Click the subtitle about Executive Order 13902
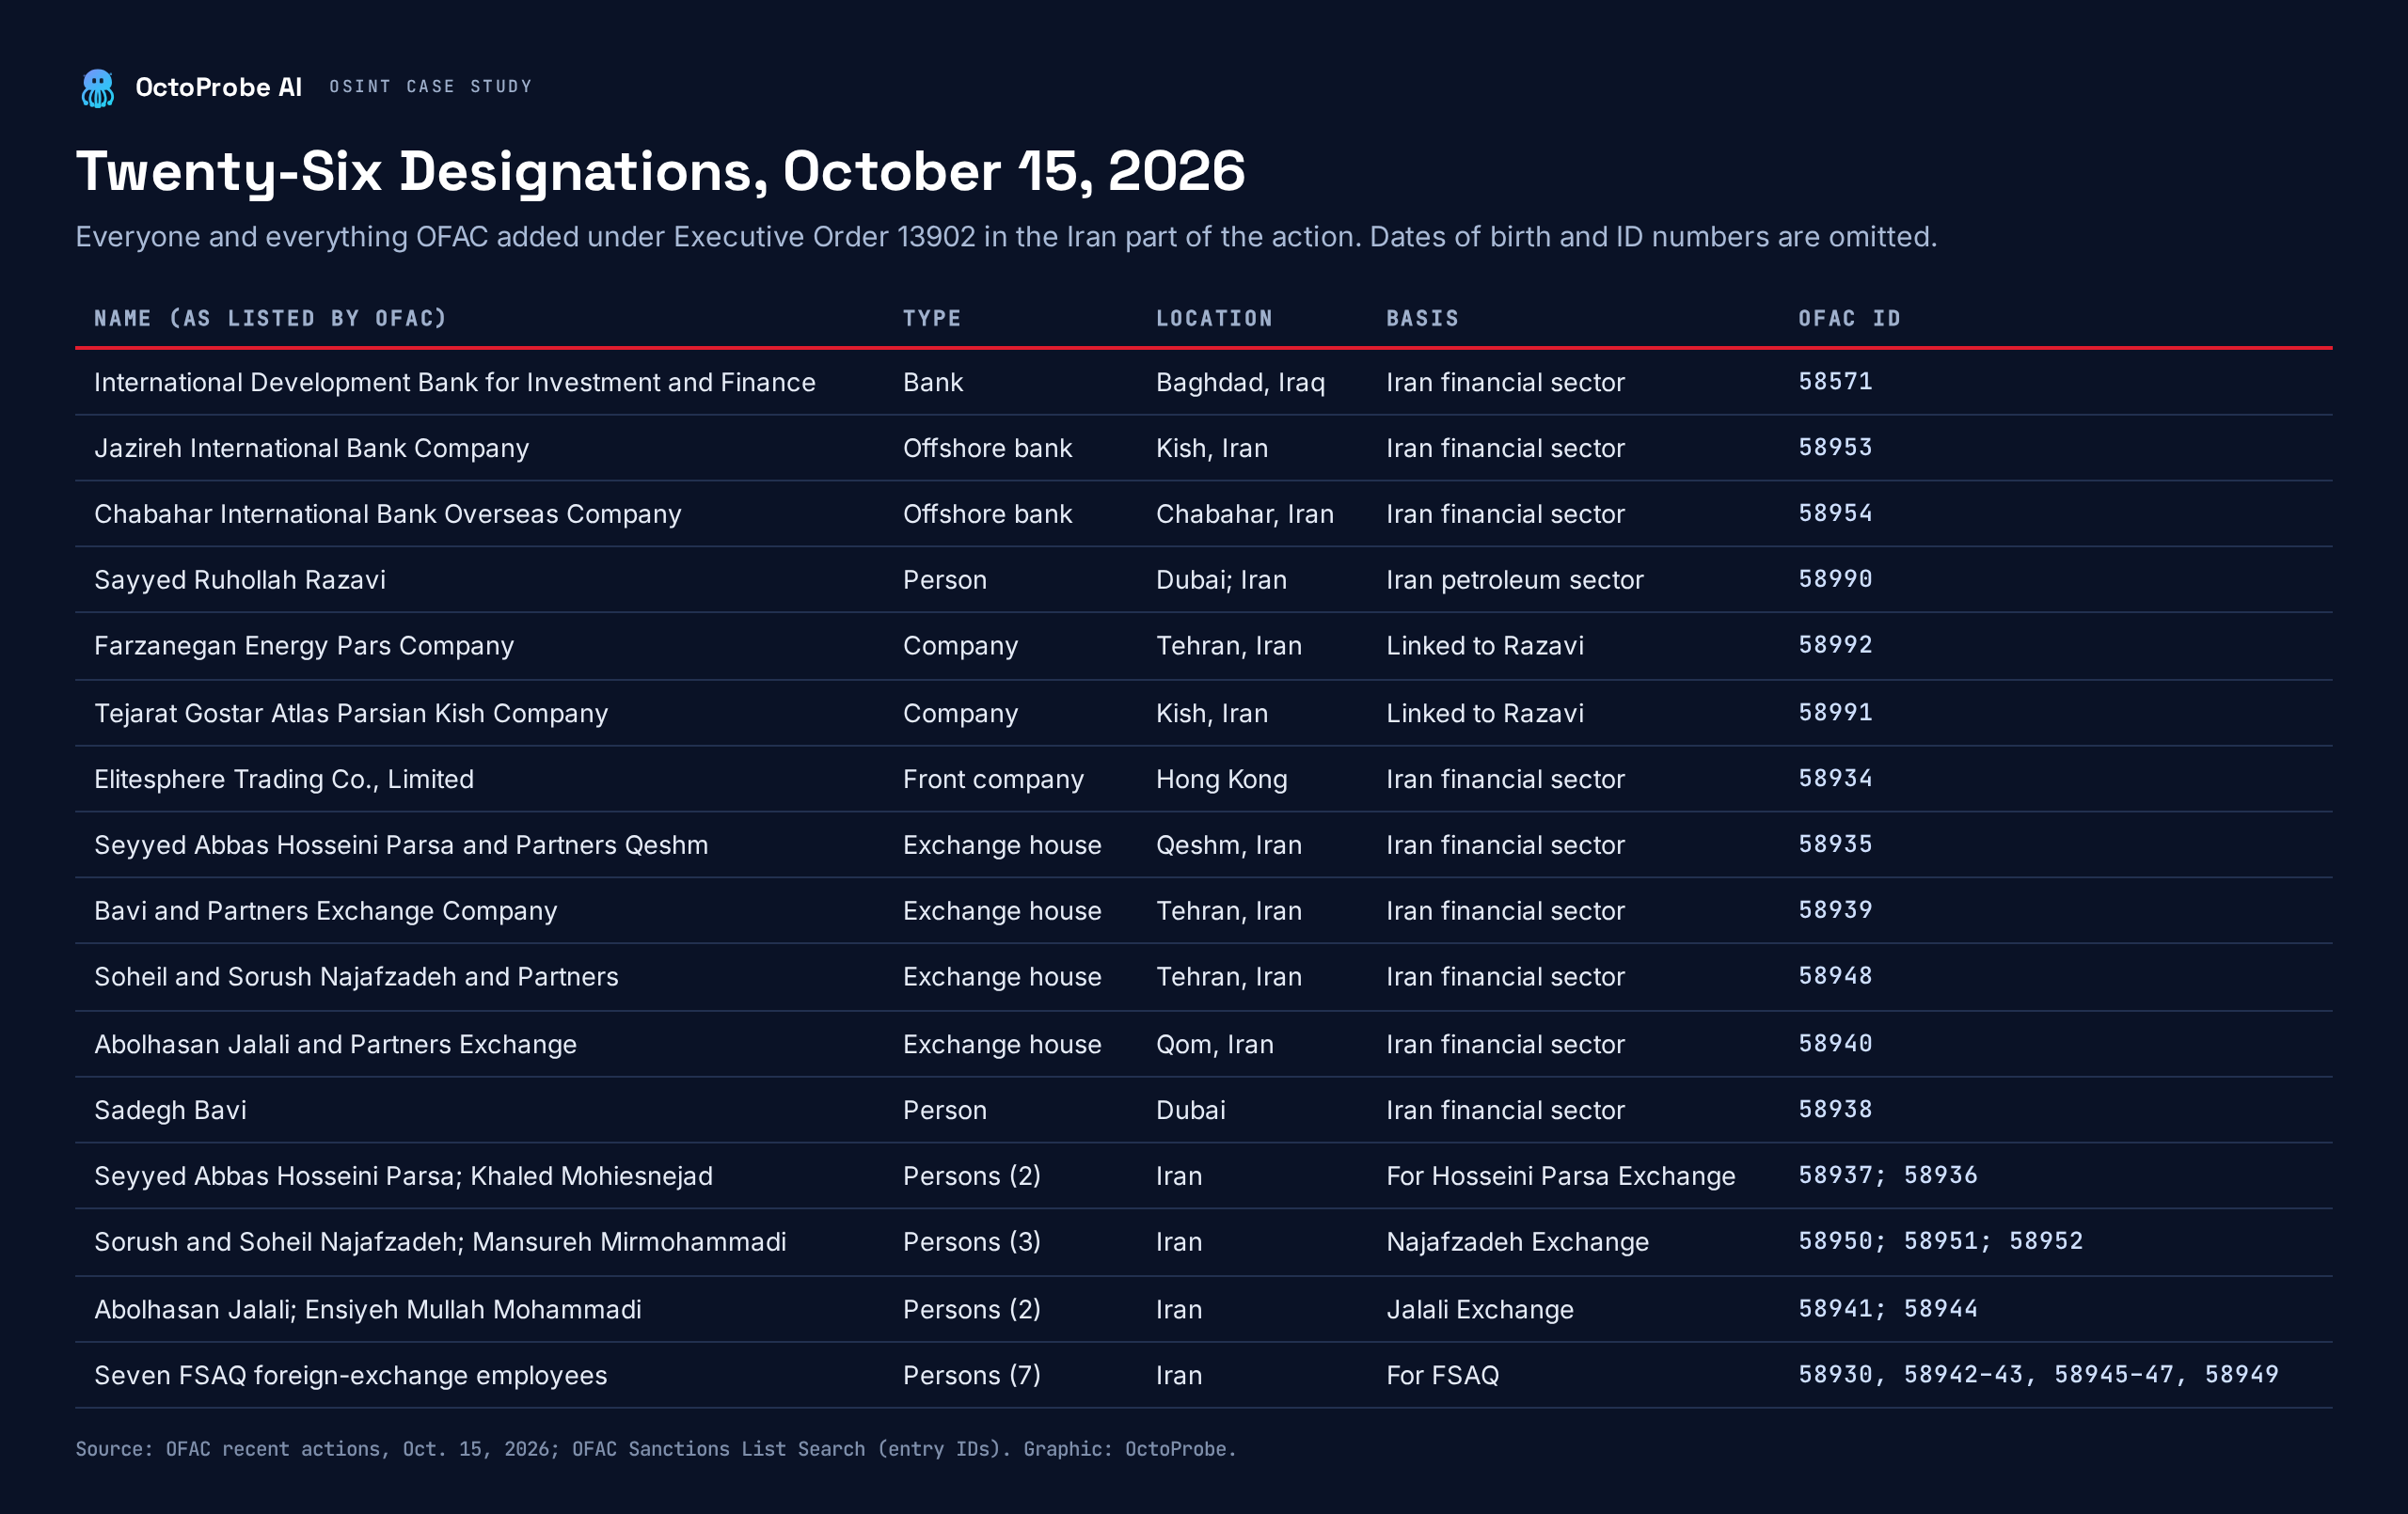 coord(1006,237)
